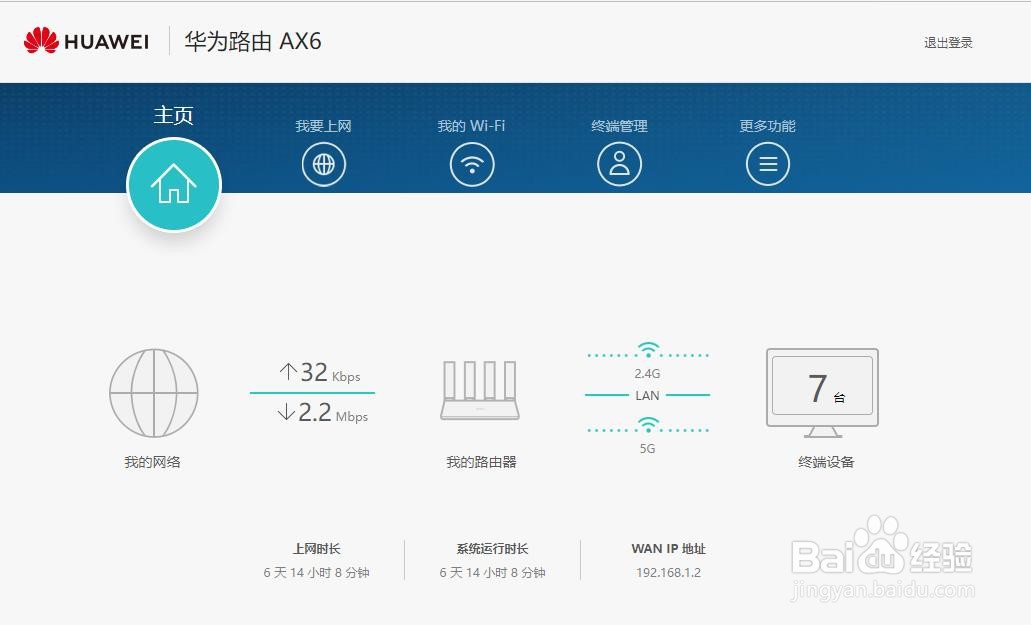Image resolution: width=1031 pixels, height=625 pixels.
Task: Click the 系统运行时长 heading
Action: click(x=492, y=549)
